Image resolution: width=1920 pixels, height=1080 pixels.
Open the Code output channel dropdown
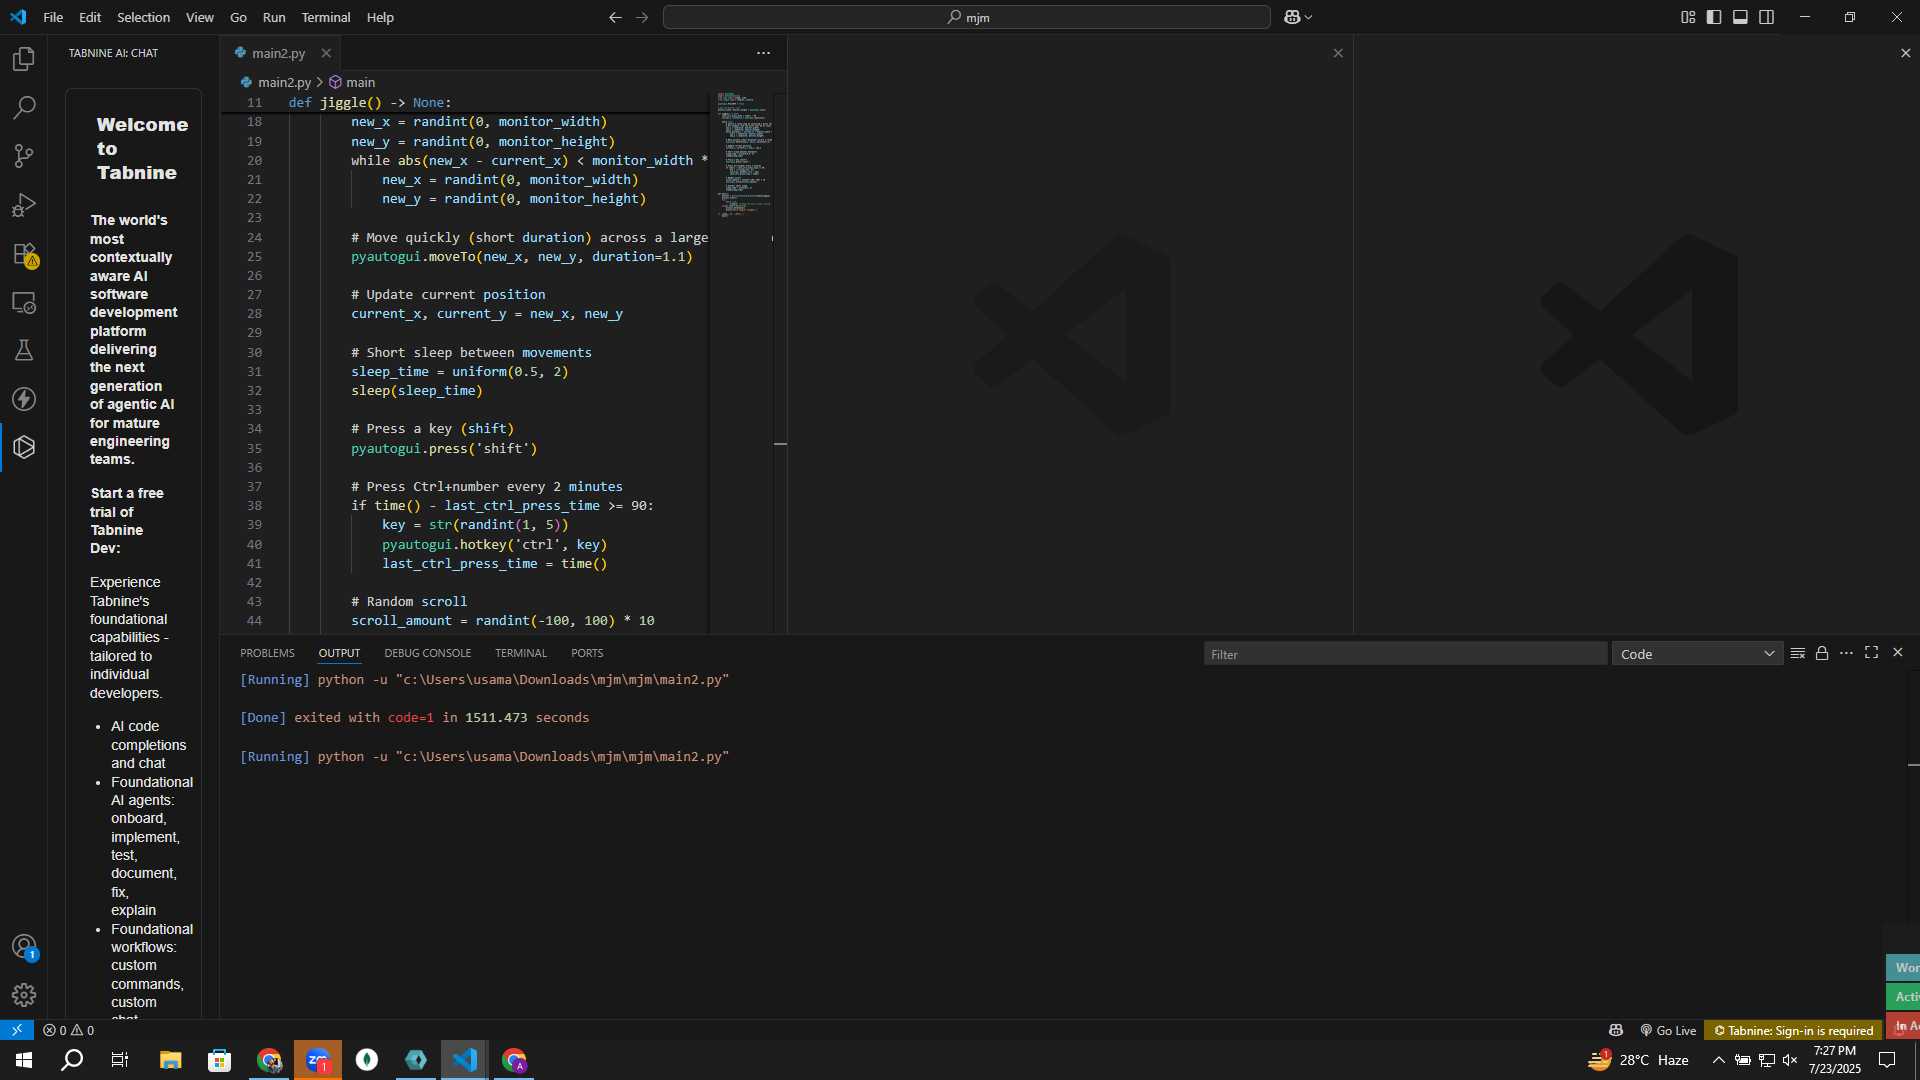1697,654
